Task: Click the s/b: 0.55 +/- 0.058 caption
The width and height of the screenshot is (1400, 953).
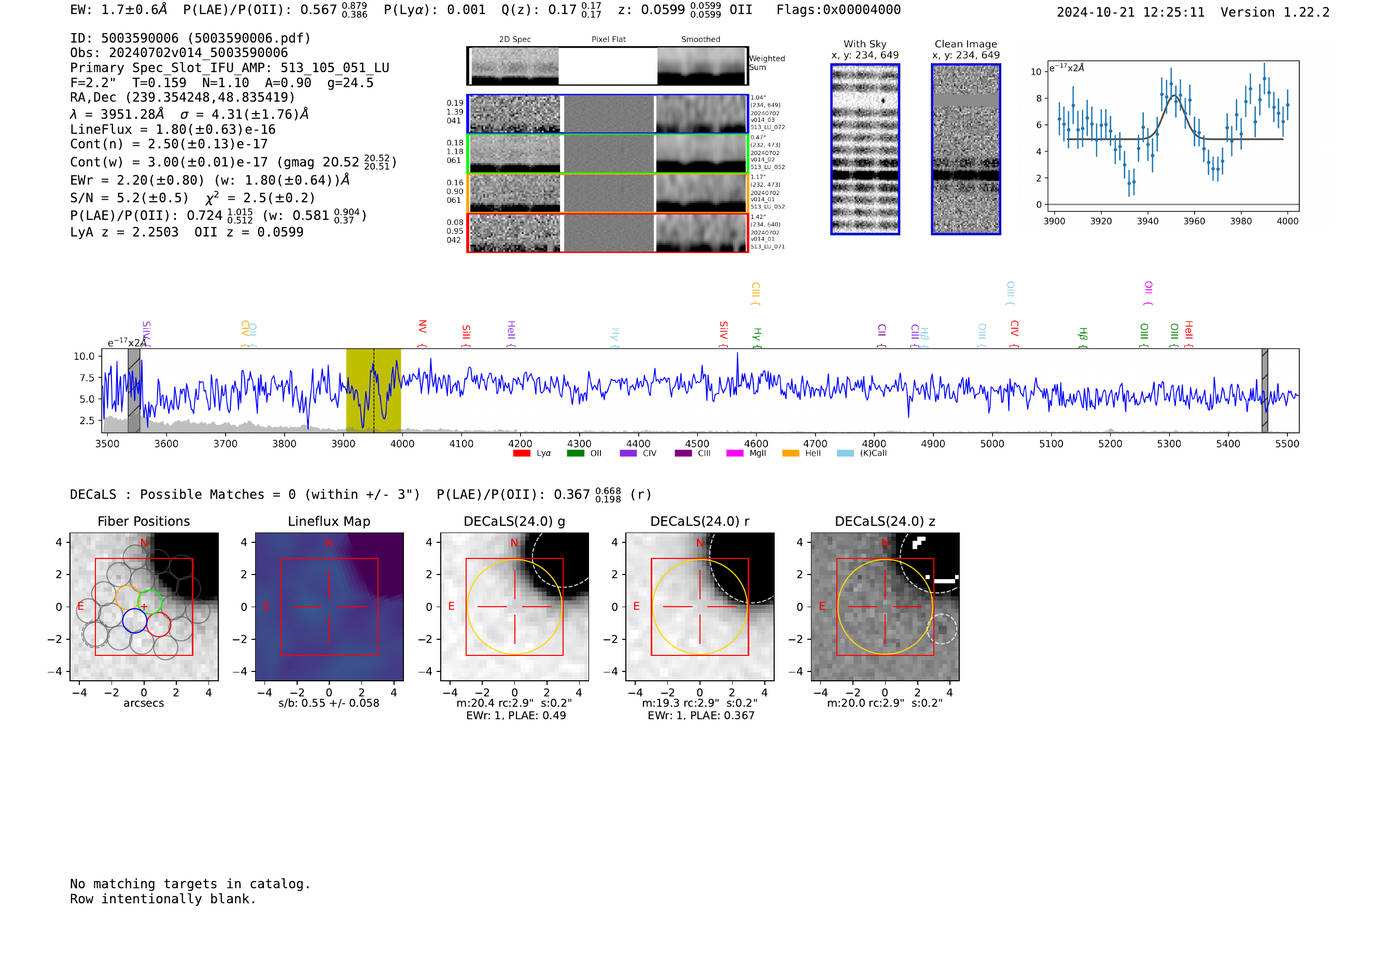Action: 329,703
